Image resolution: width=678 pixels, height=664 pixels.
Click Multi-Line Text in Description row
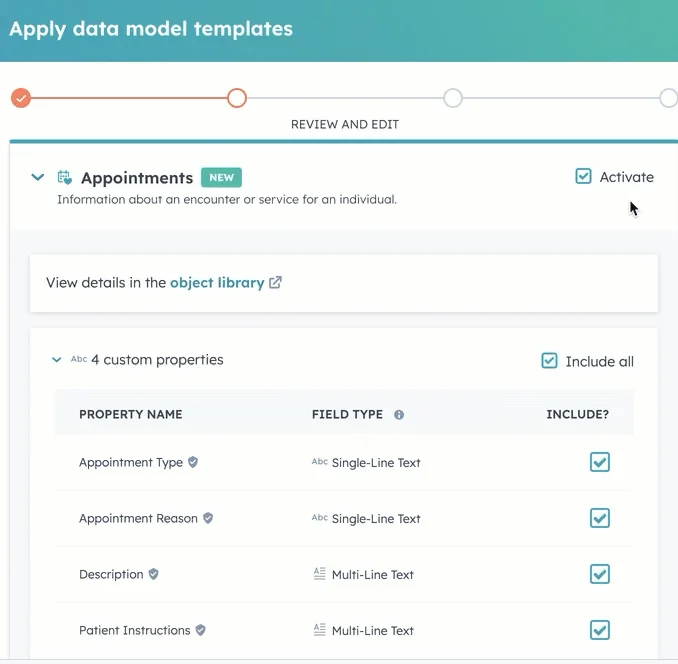click(373, 575)
